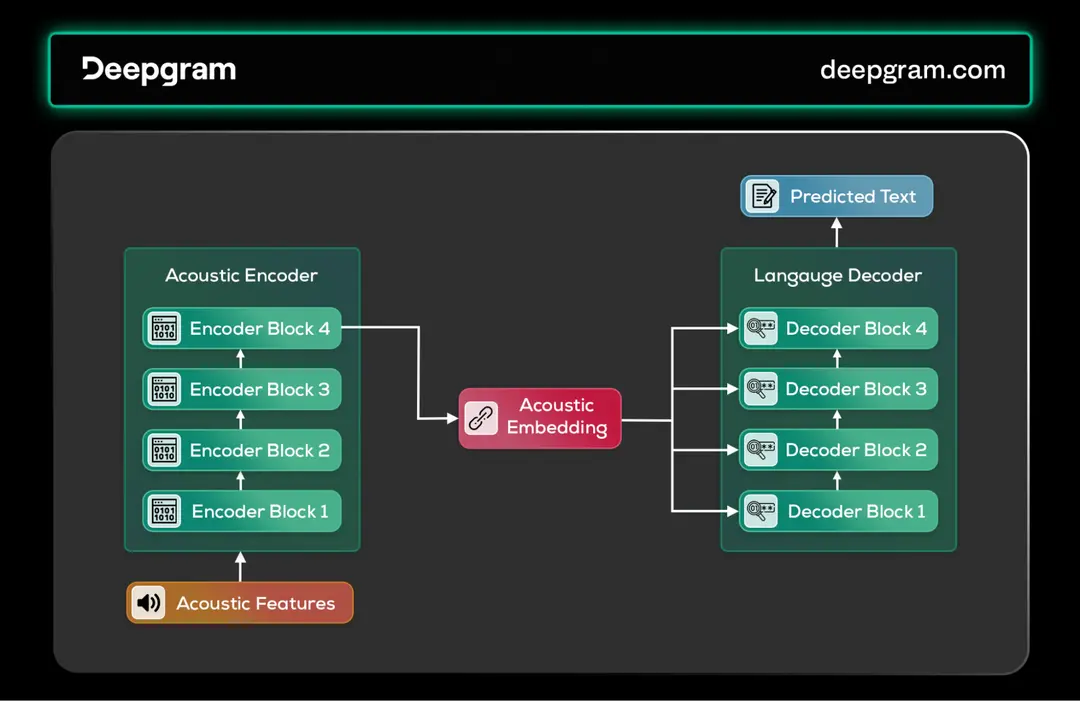Click the chain link icon in Acoustic Embedding

481,418
